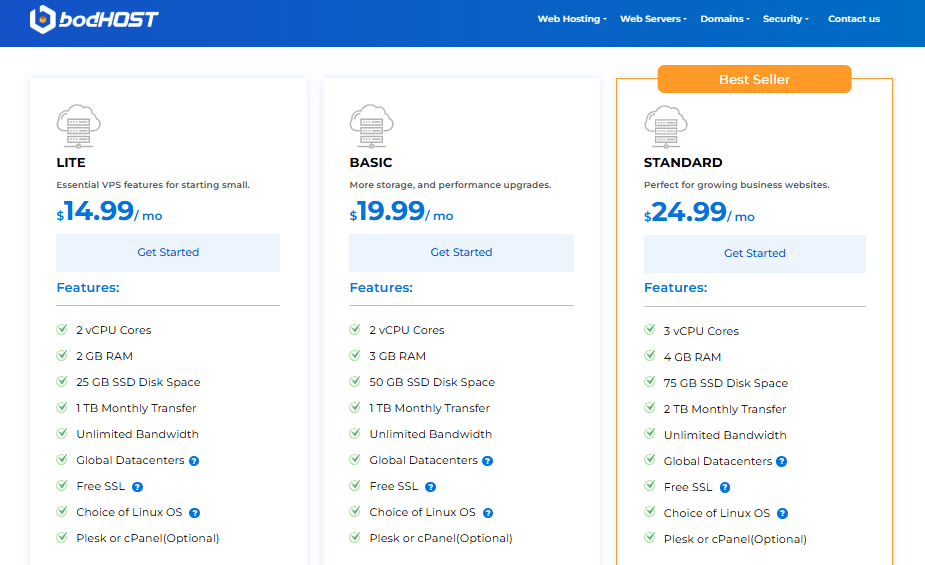
Task: Click the bodHOST logo
Action: [94, 19]
